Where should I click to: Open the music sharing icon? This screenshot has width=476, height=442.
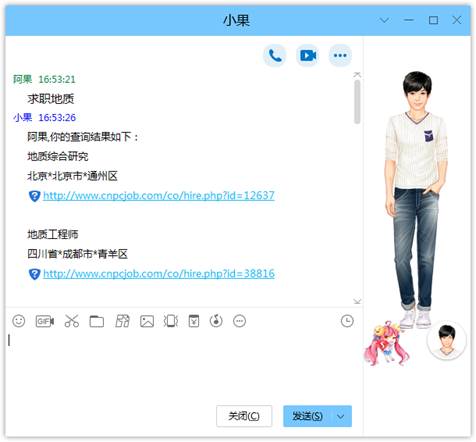click(216, 321)
